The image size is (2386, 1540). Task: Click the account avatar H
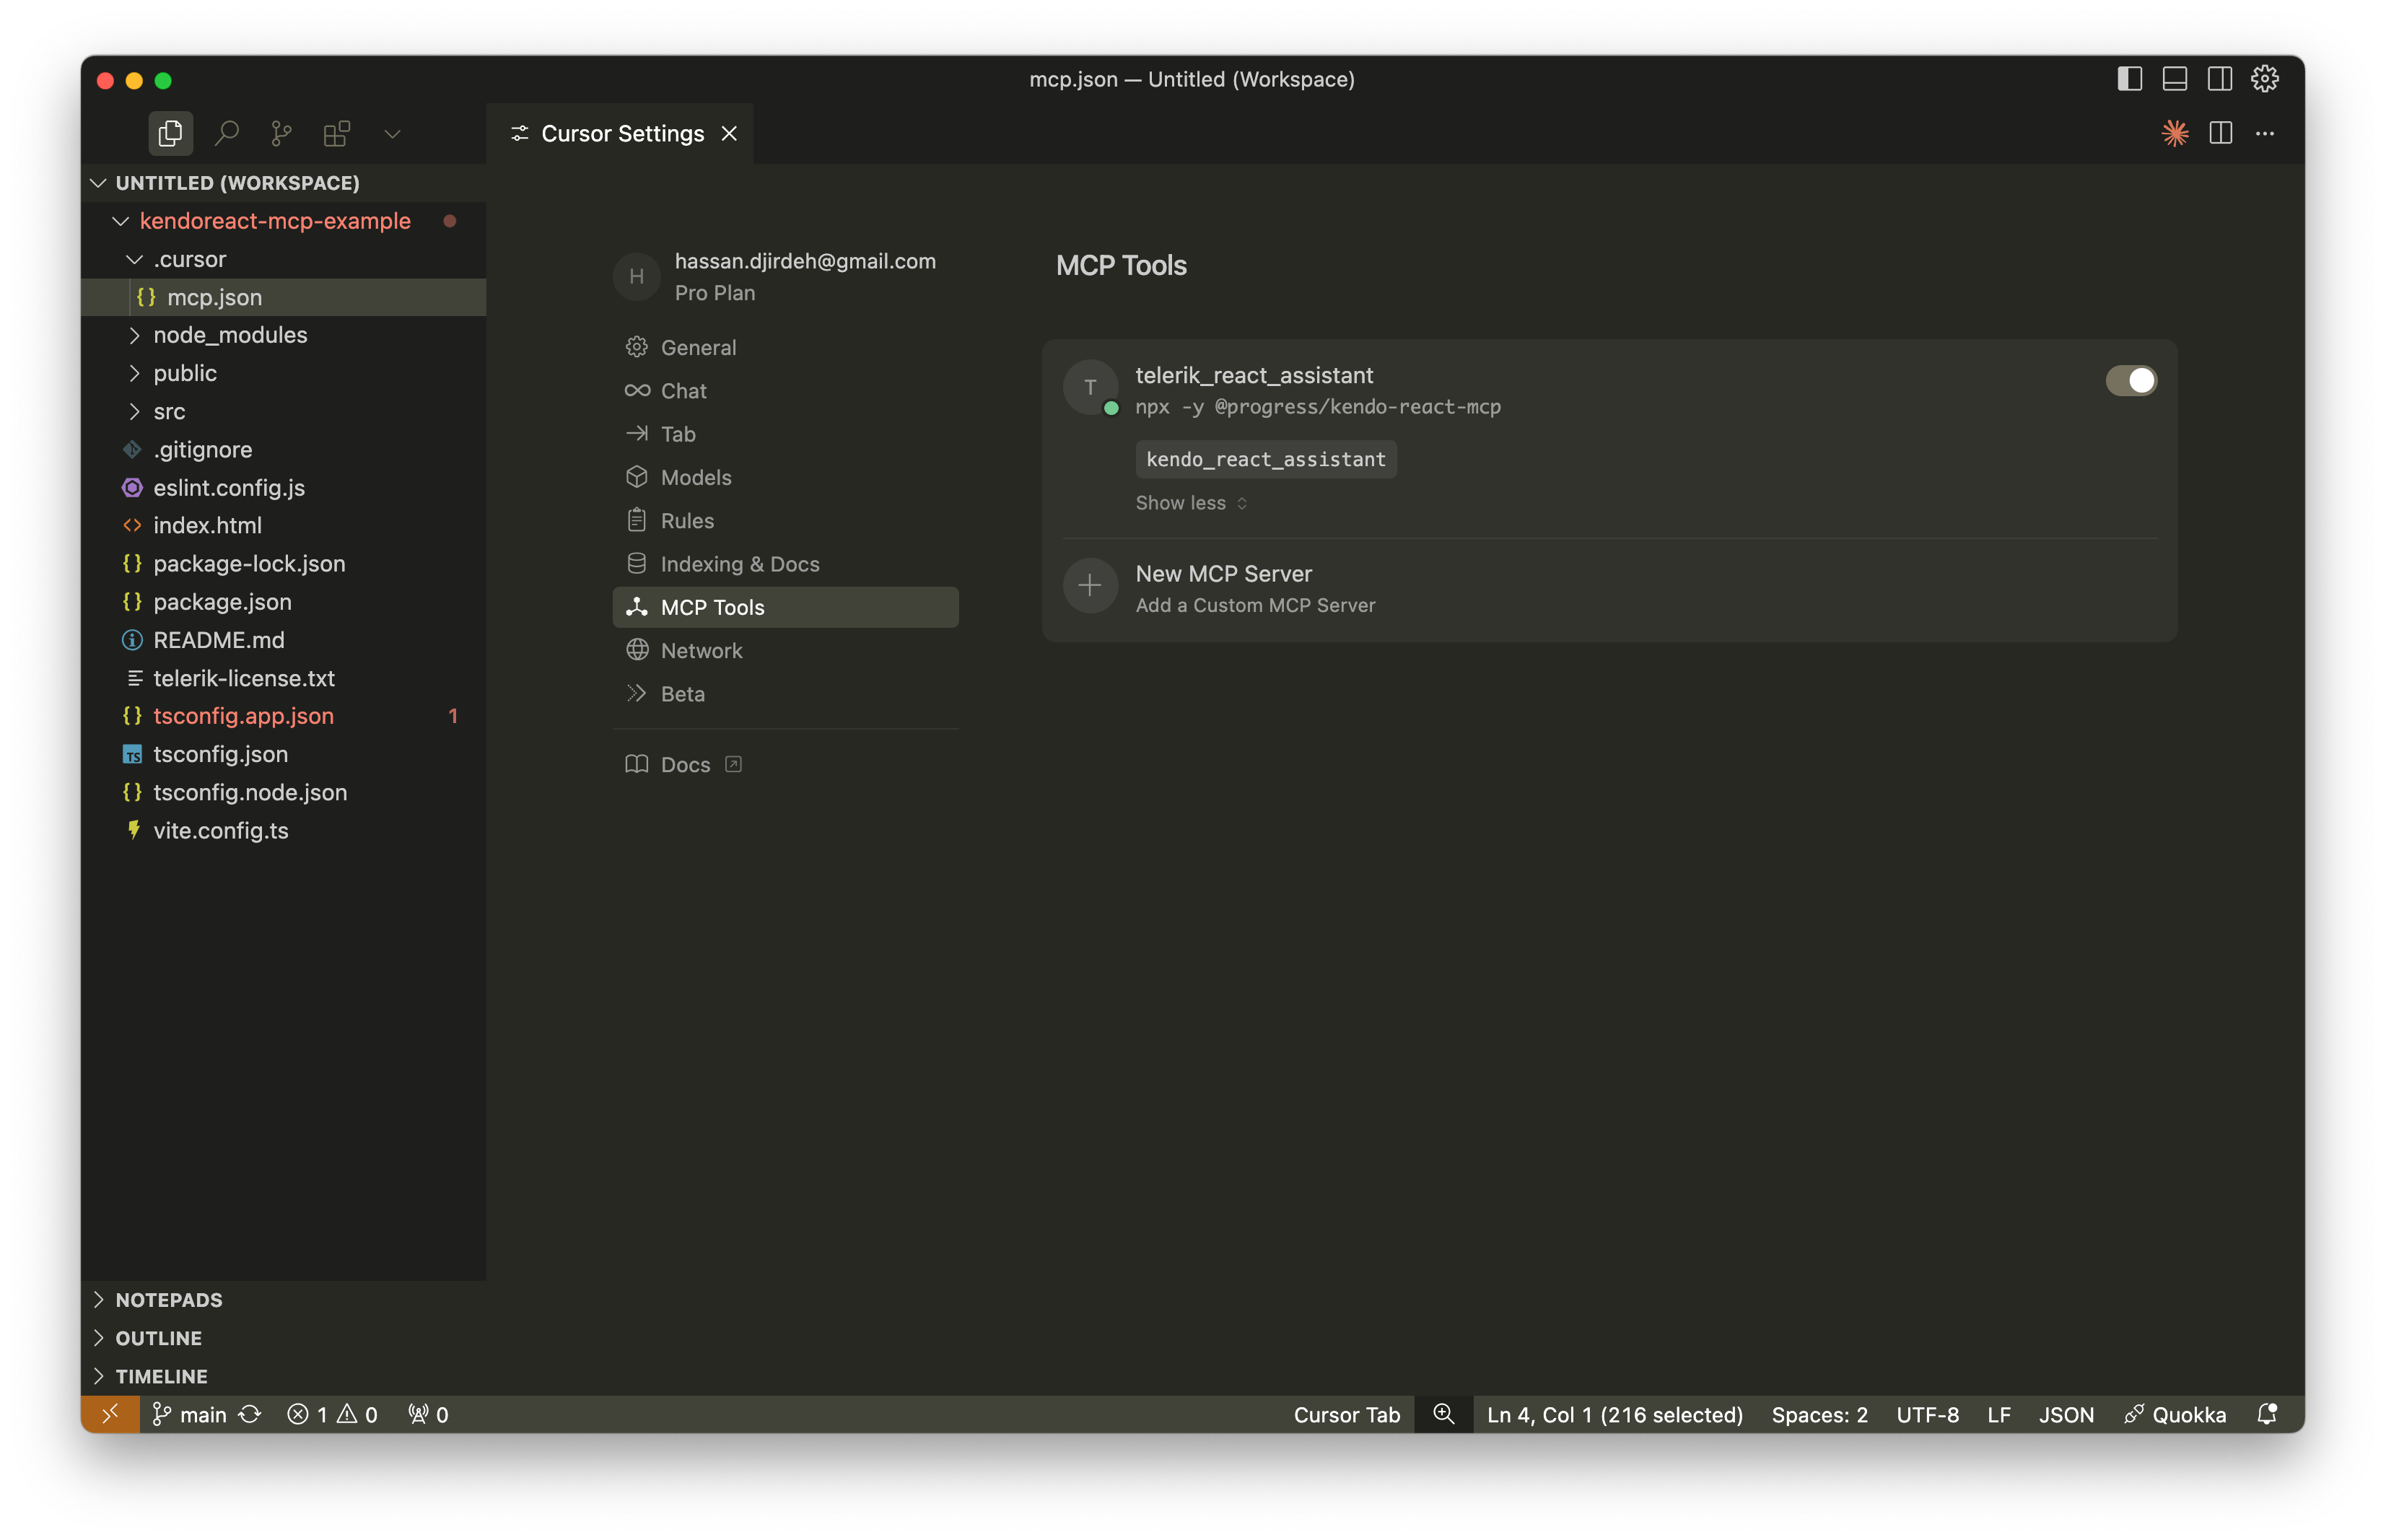[x=636, y=276]
